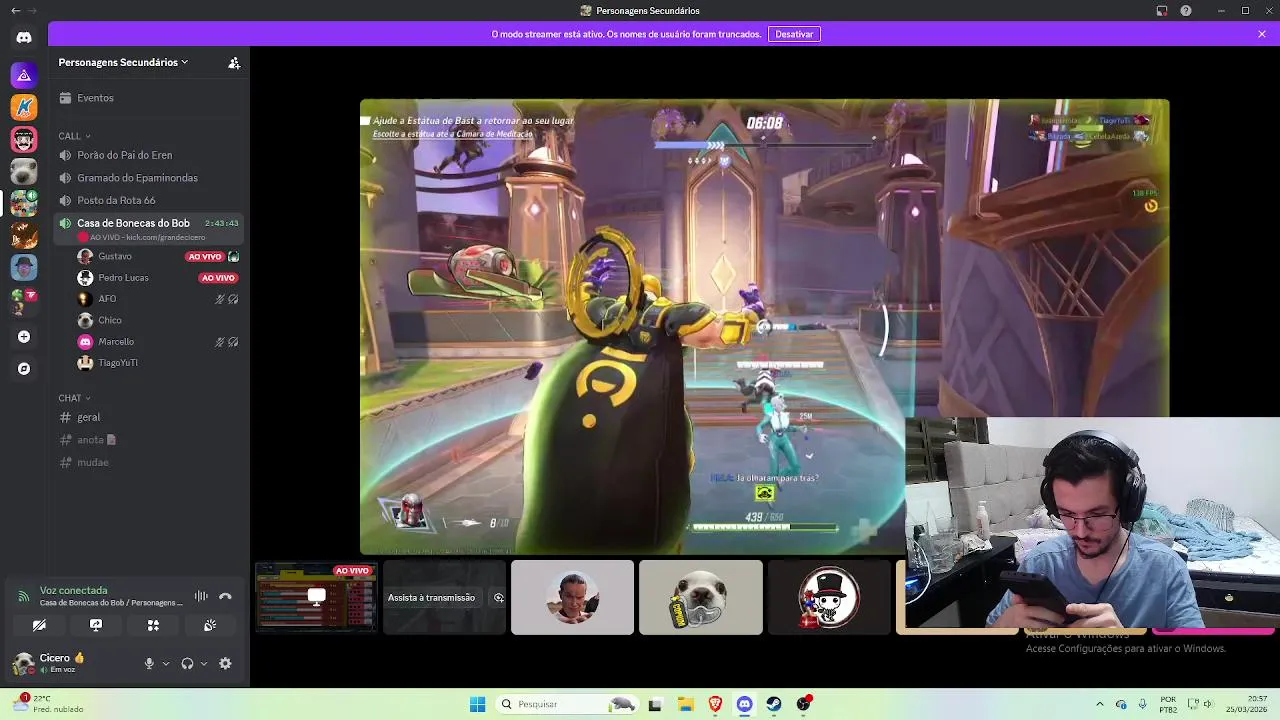Click Desativar to turn off streamer mode
Viewport: 1280px width, 720px height.
[x=794, y=34]
